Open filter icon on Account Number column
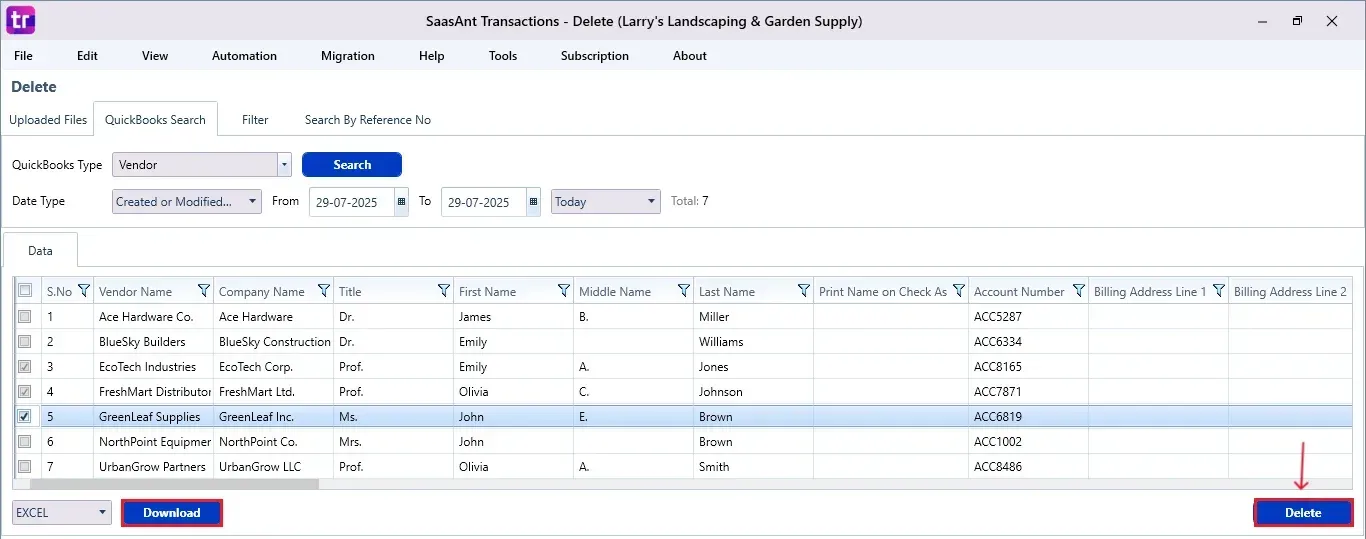 click(1079, 291)
